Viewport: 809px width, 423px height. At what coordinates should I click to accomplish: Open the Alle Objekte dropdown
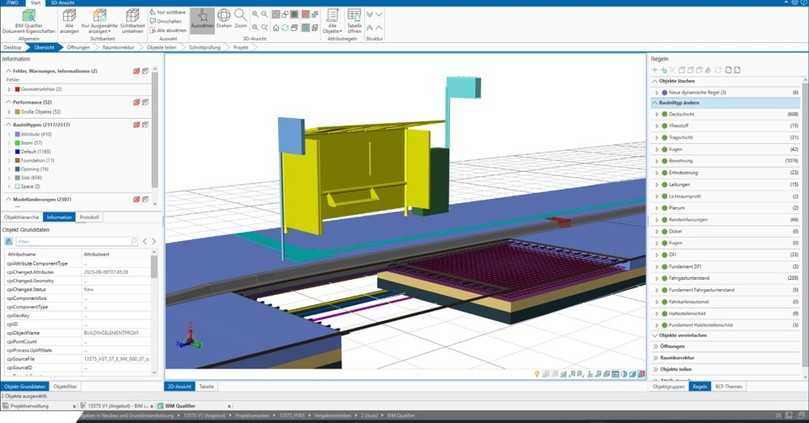pos(331,20)
